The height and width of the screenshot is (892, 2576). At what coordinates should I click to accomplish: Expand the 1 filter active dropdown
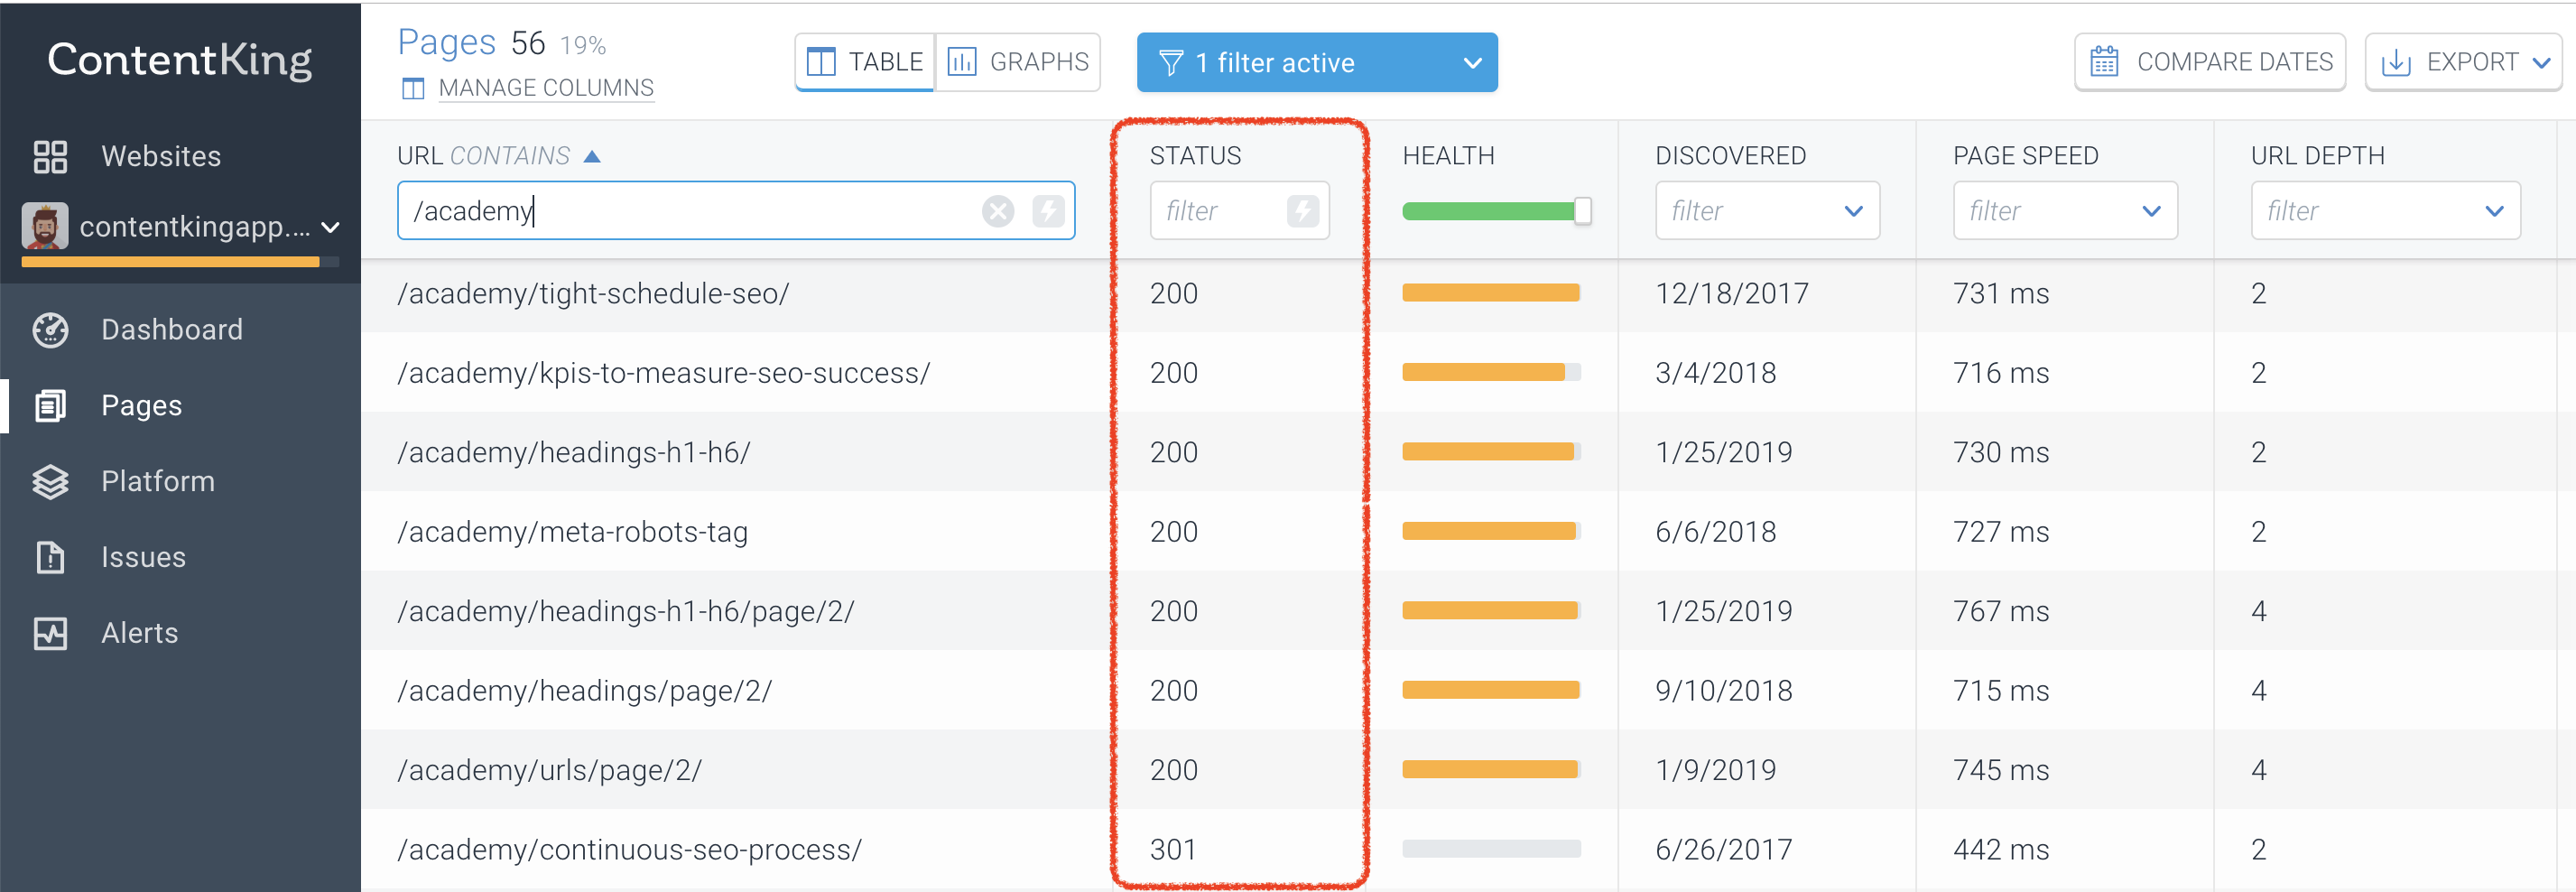(x=1472, y=63)
